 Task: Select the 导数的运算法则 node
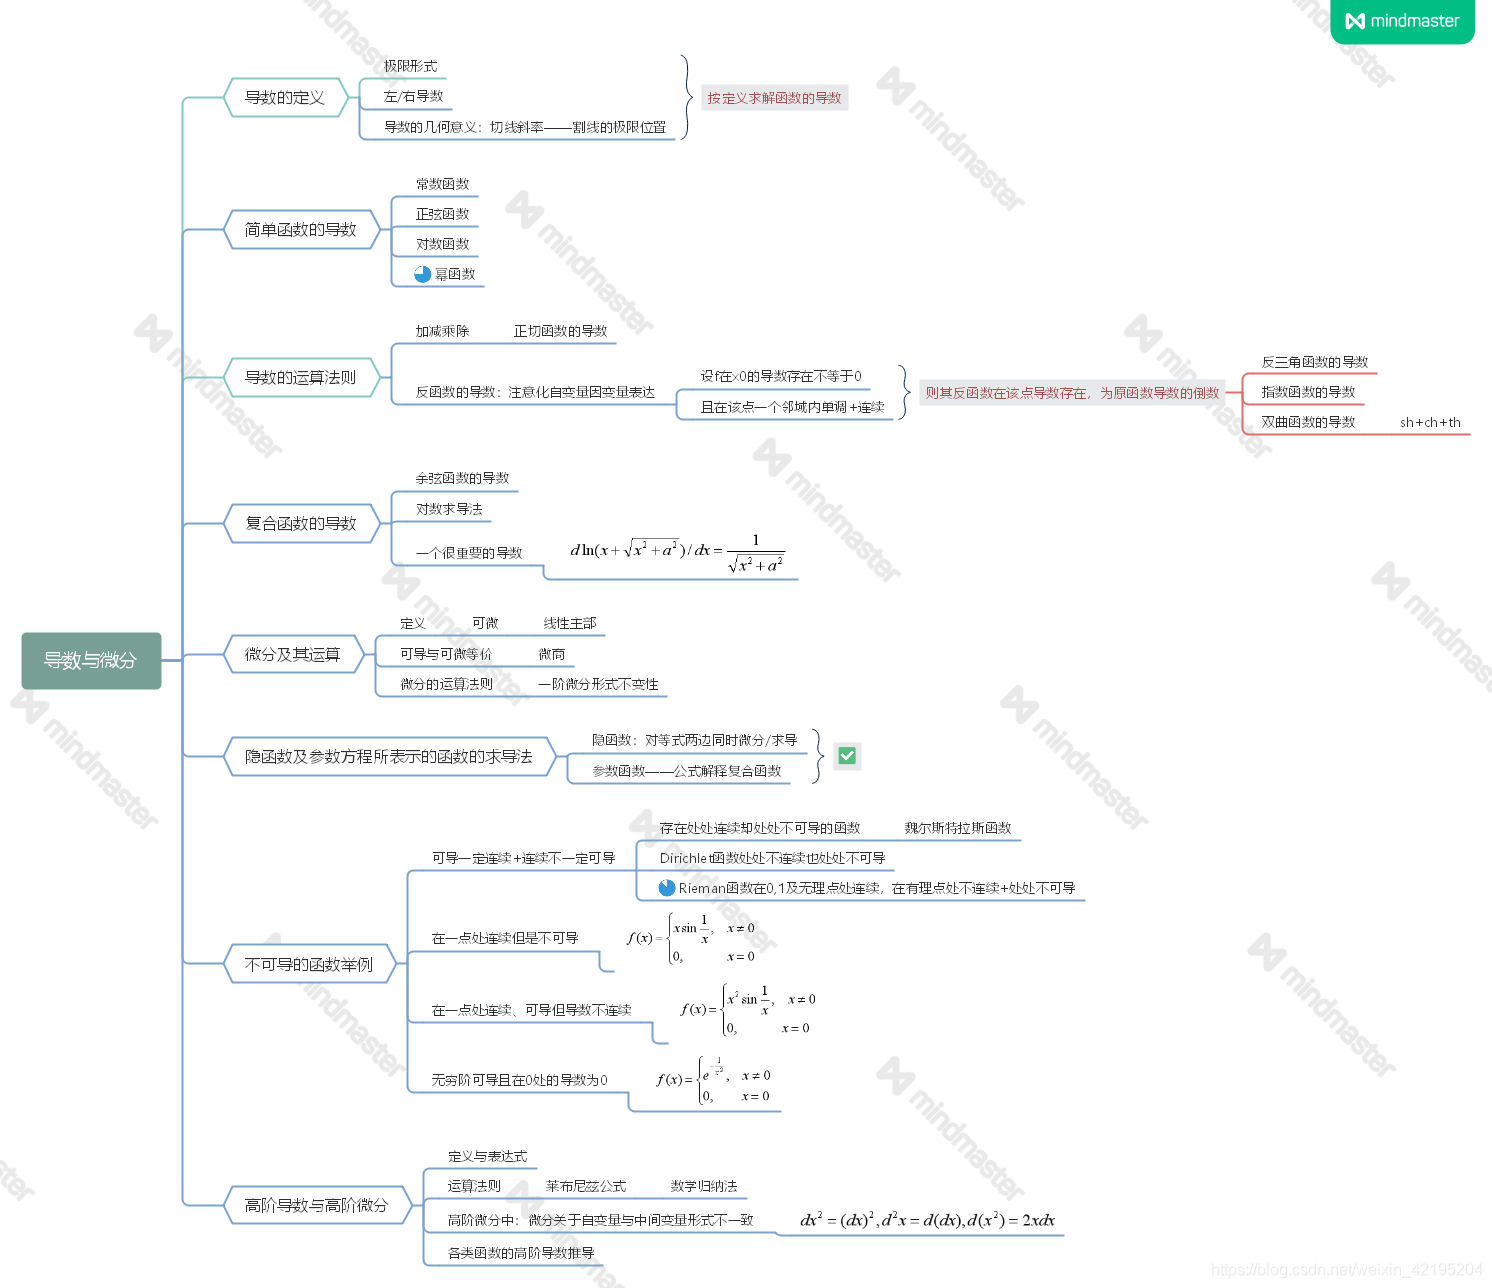pos(301,378)
